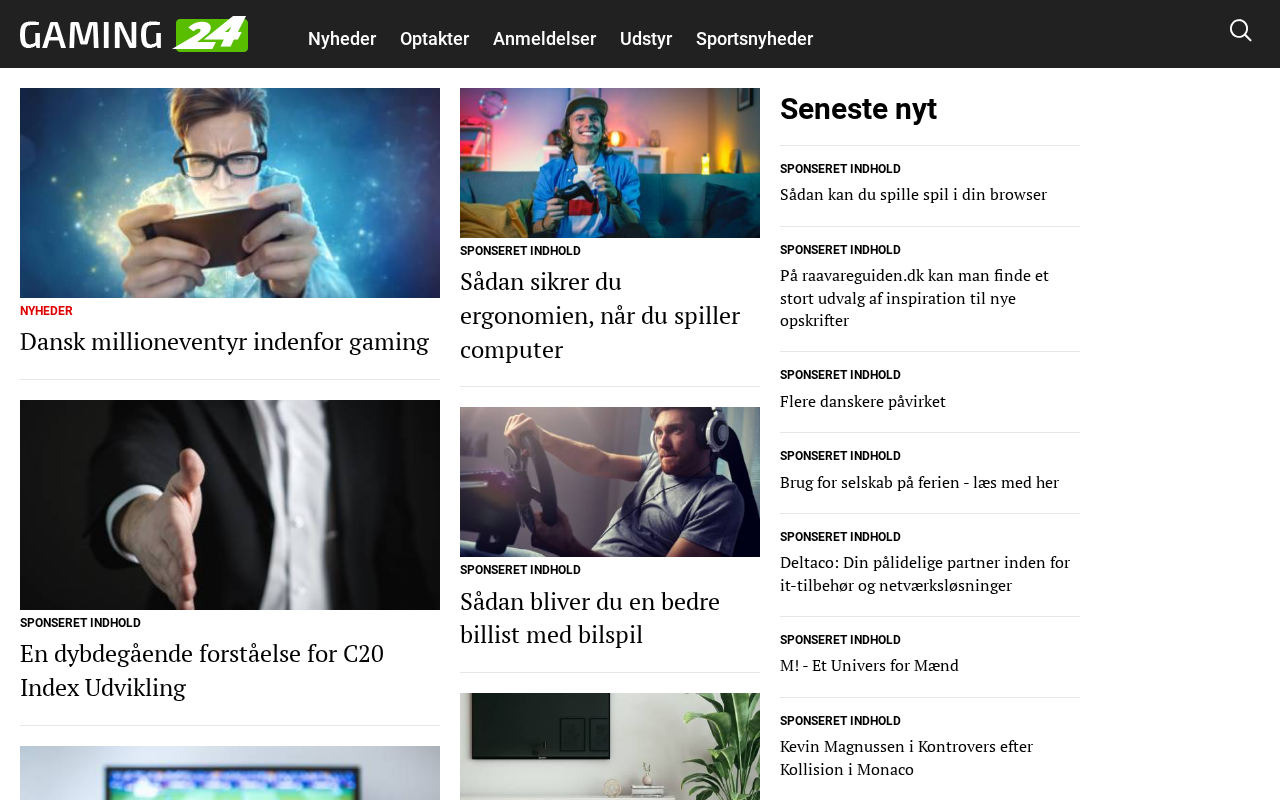Screen dimensions: 1280x800
Task: Go to the Optakter section
Action: click(x=434, y=39)
